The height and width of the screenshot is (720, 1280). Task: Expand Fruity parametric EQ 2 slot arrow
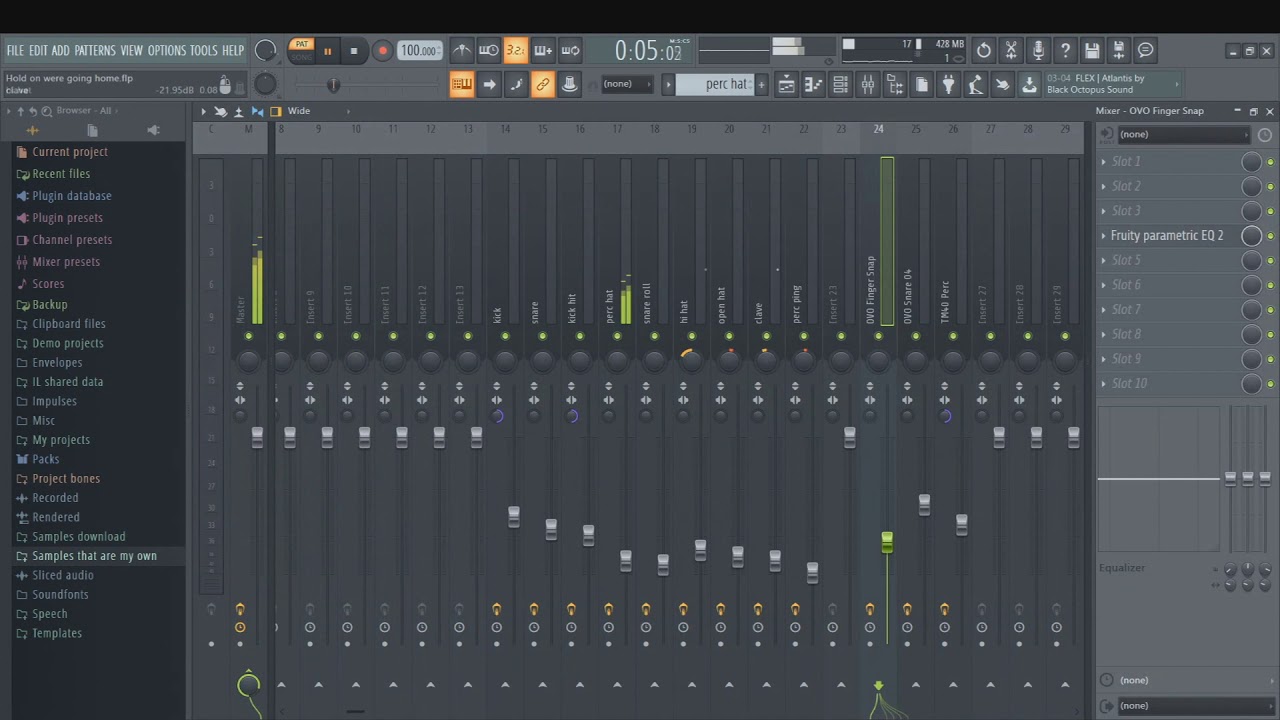1104,236
